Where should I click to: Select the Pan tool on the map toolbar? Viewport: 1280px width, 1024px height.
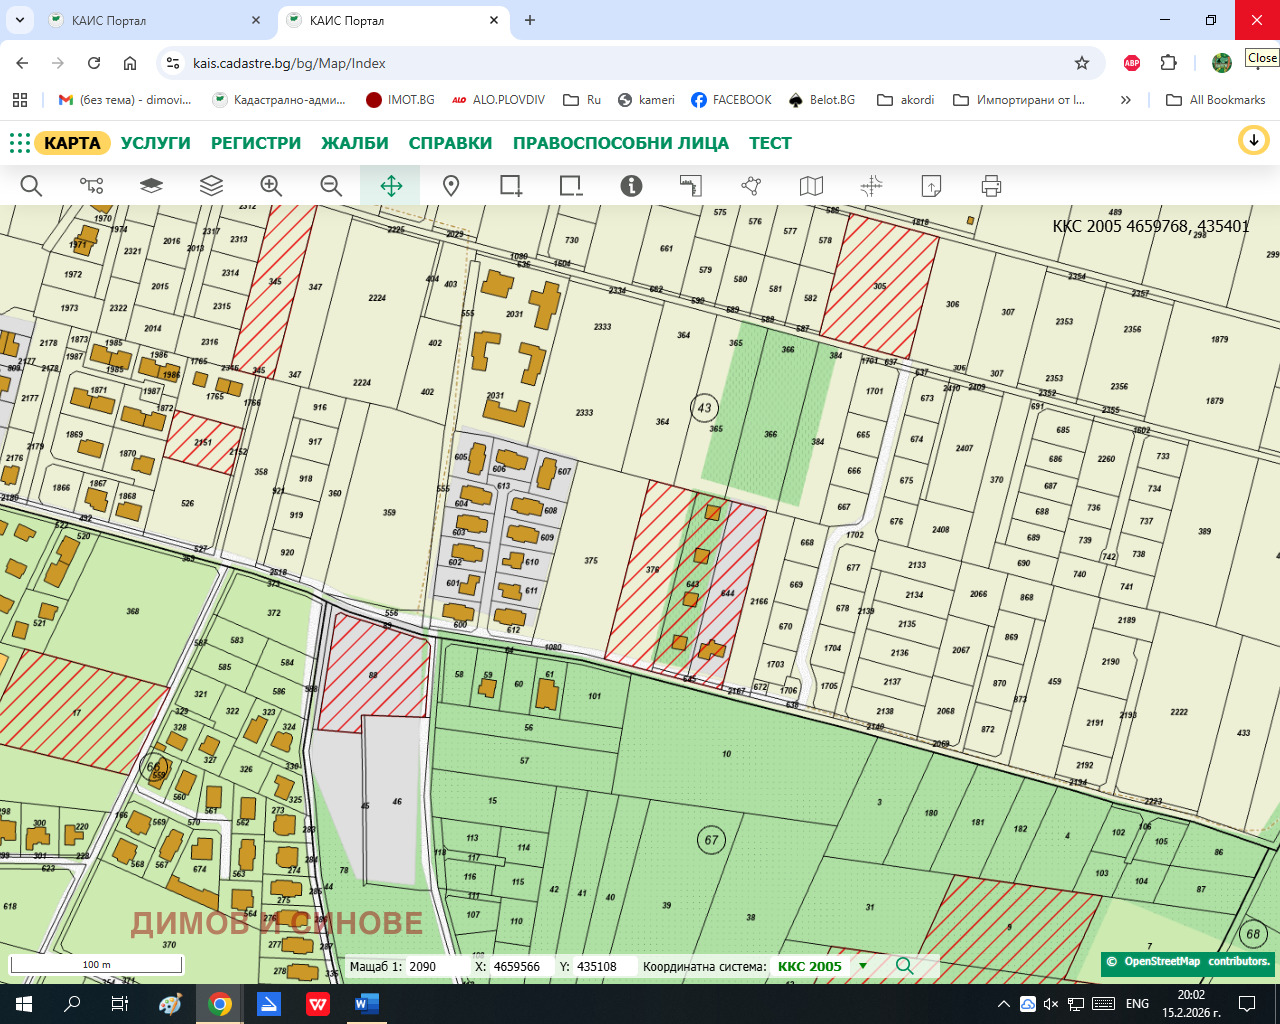(x=389, y=185)
